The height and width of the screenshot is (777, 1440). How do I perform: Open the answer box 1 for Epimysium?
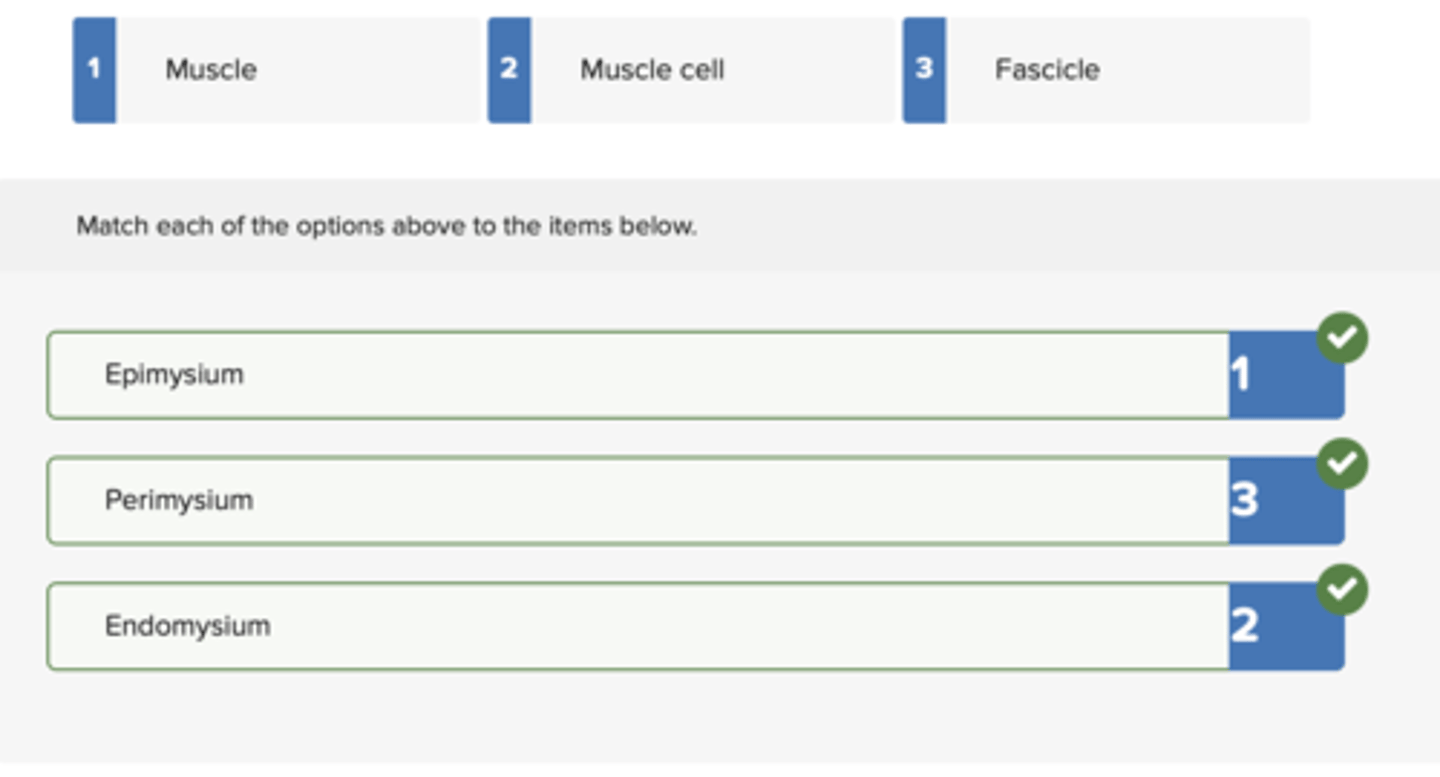coord(1286,375)
